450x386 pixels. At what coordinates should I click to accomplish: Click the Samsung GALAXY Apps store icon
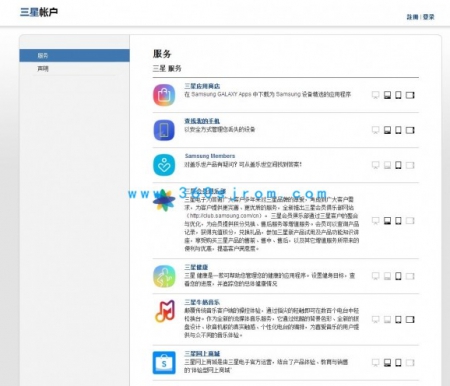pos(164,95)
